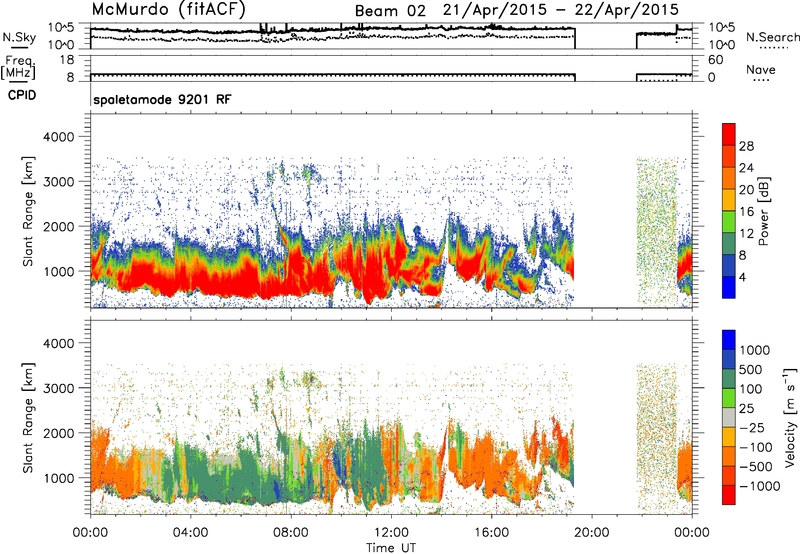
Task: Click the dotted line sample under N.Search
Action: (774, 48)
